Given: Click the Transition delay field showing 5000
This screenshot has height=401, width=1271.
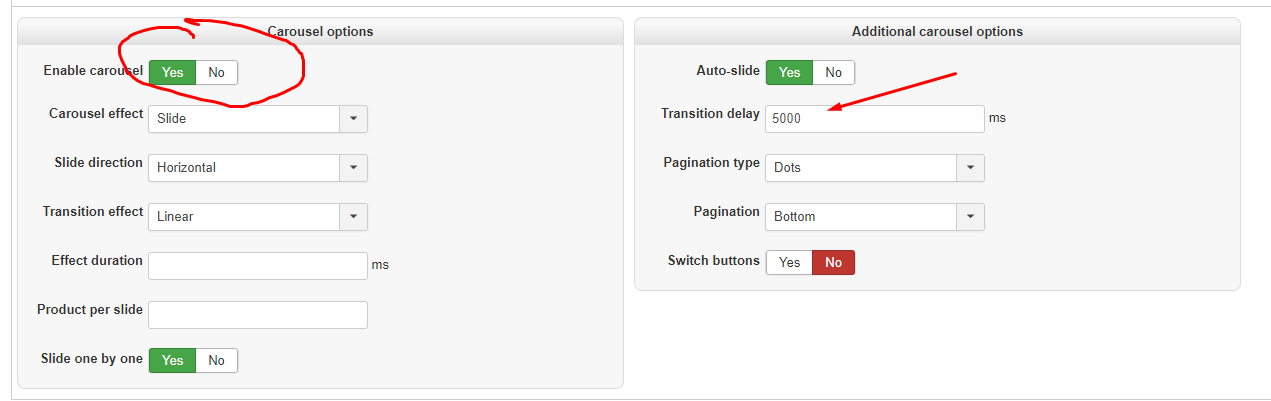Looking at the screenshot, I should pyautogui.click(x=875, y=118).
